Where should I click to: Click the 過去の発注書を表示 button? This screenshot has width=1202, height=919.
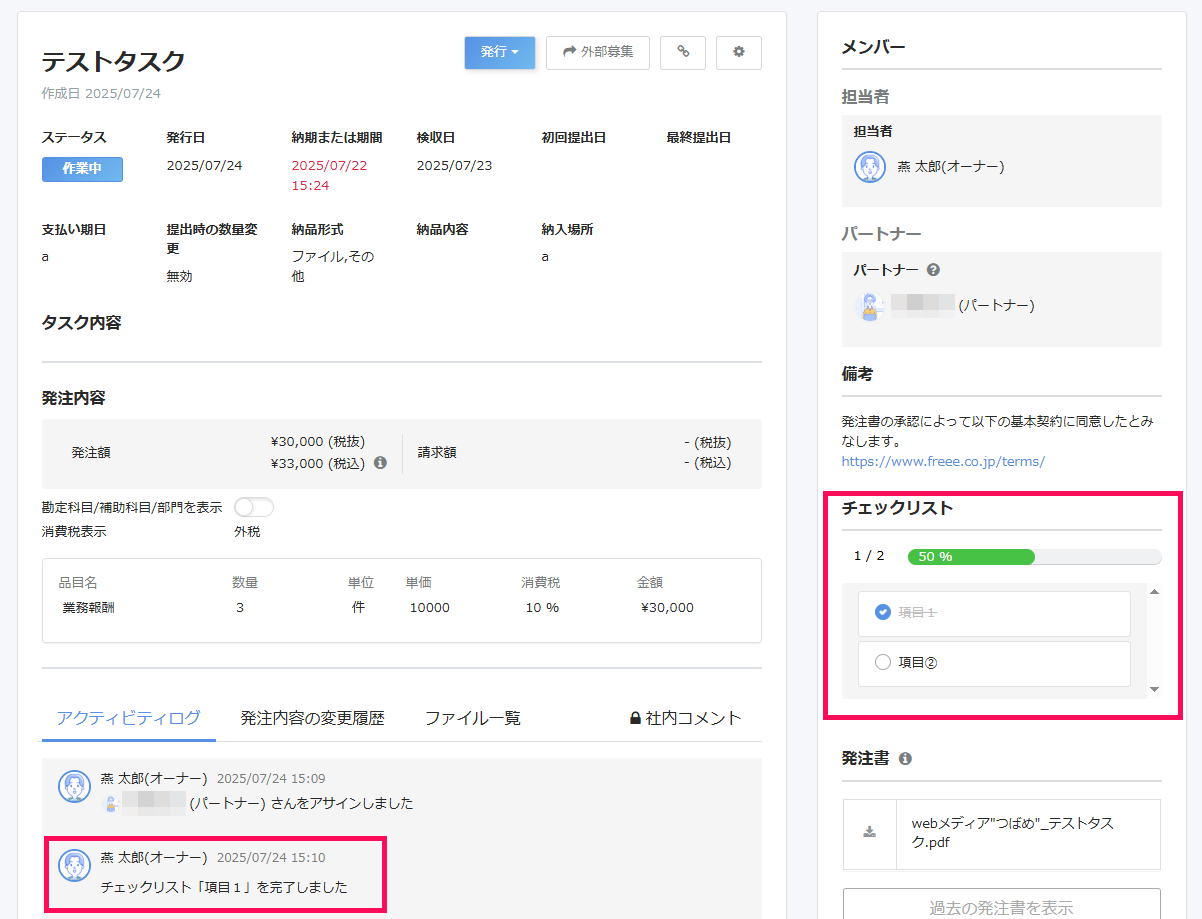point(1002,907)
